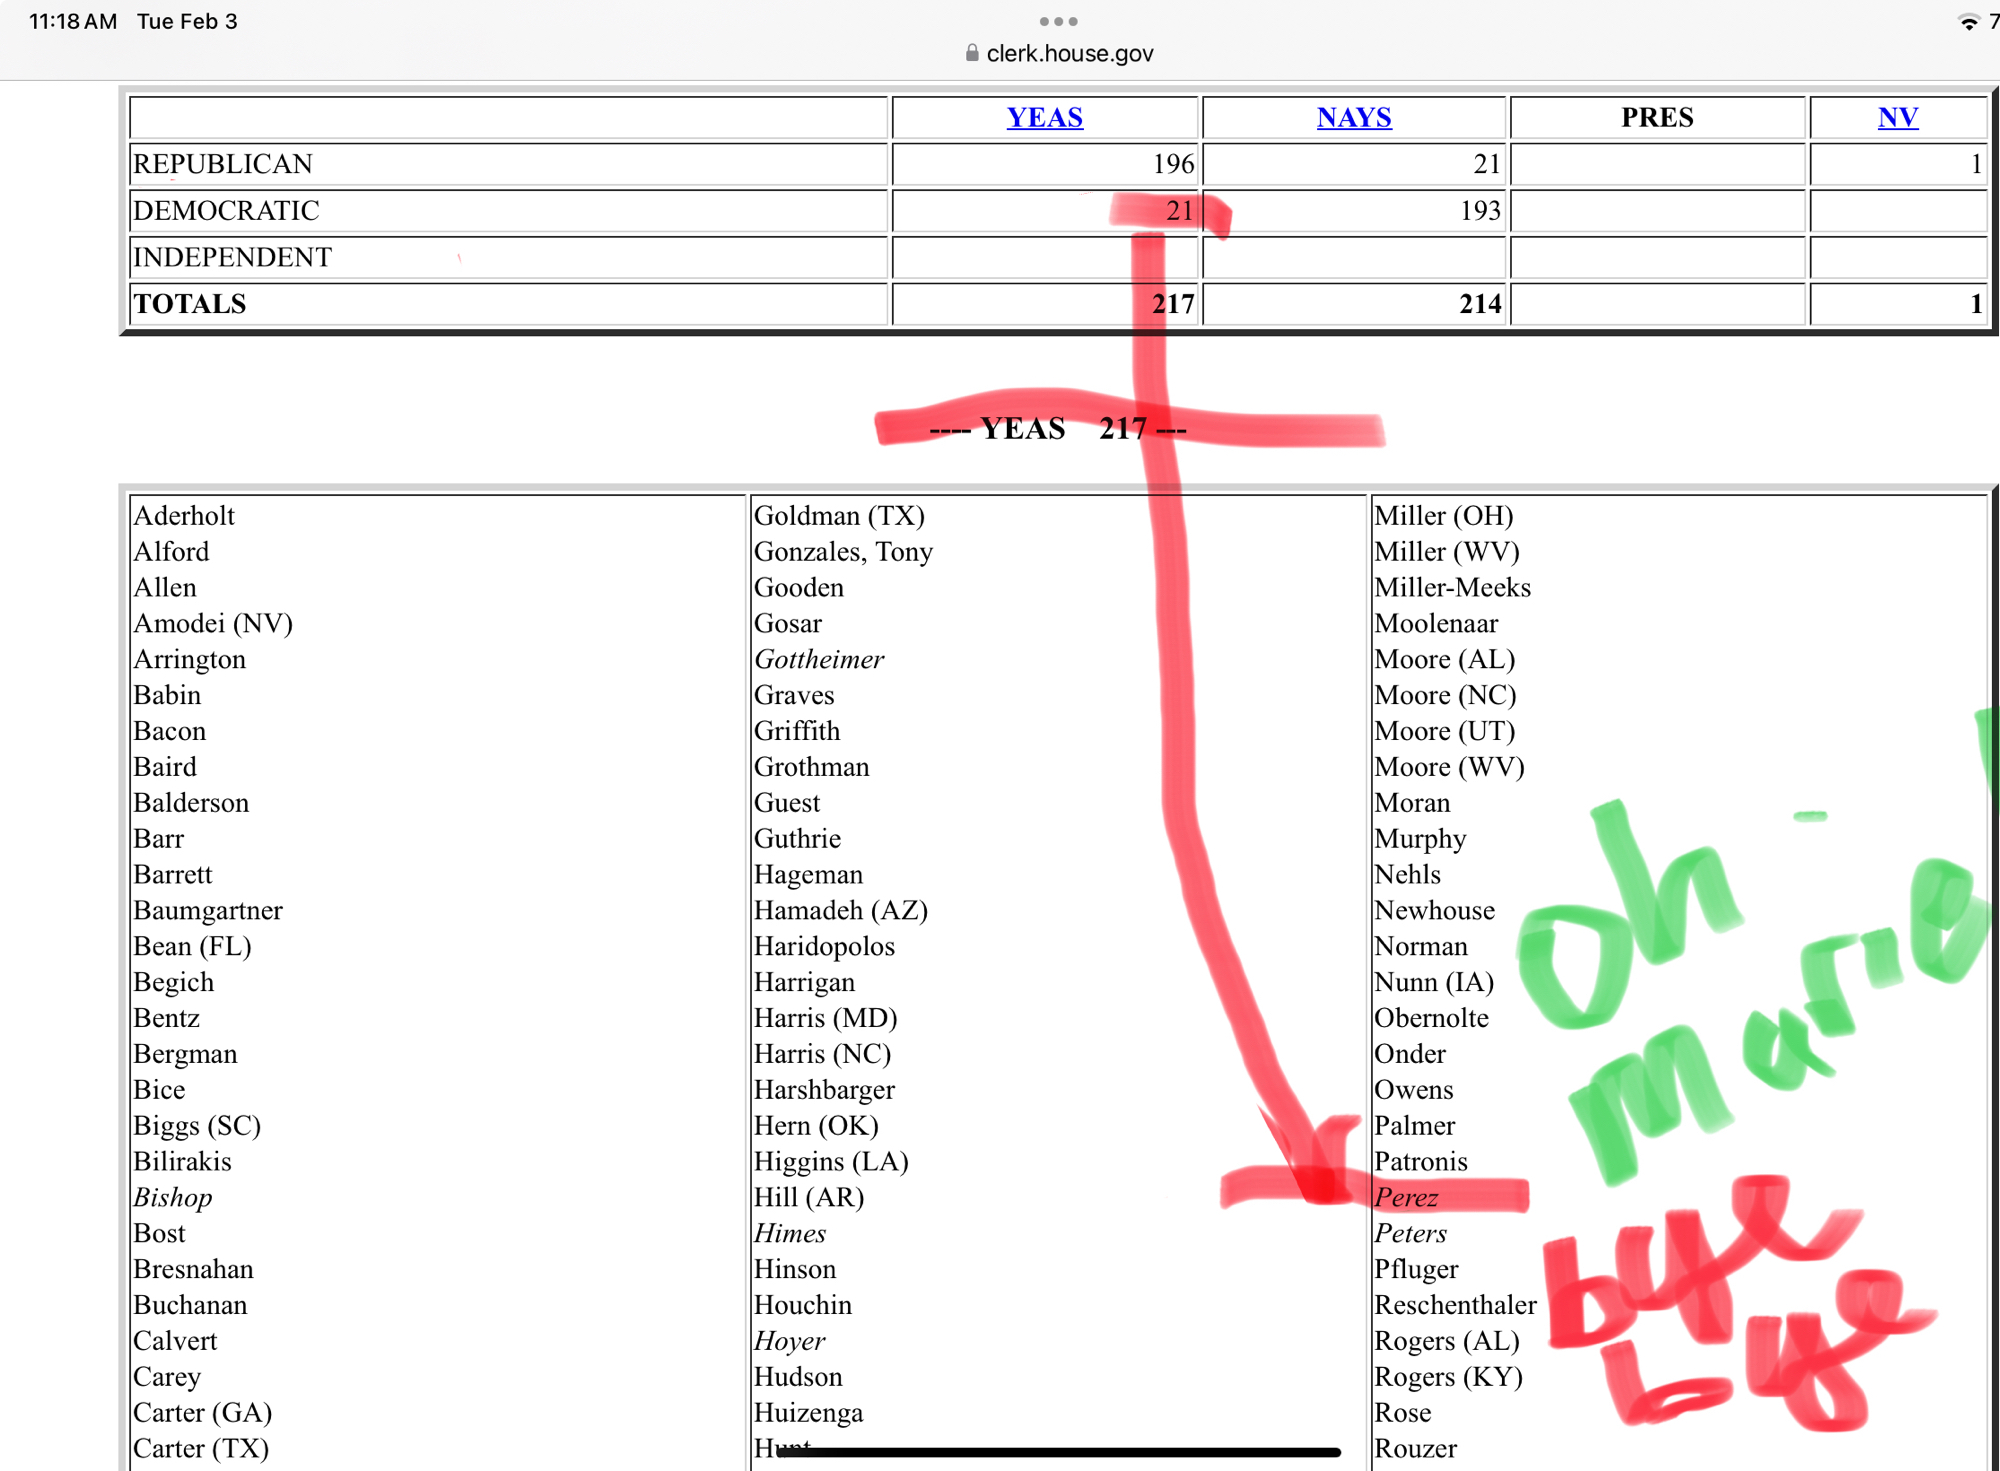Follow the NV column header link
This screenshot has width=2000, height=1471.
tap(1897, 117)
